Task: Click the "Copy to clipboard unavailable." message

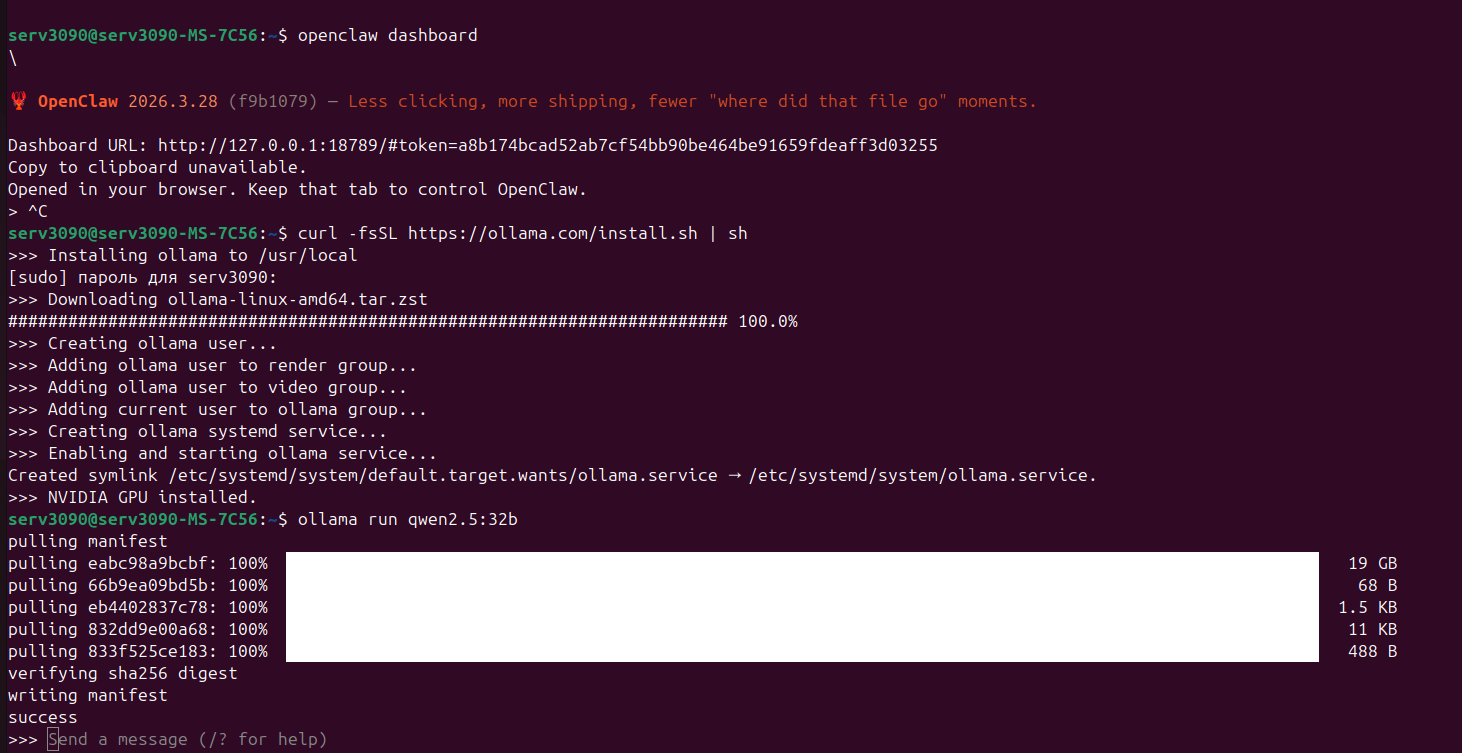Action: (x=157, y=167)
